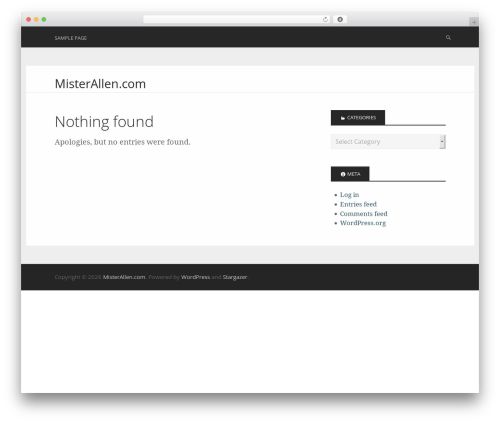Open the Comments feed link
Viewport: 500px width, 423px height.
click(363, 214)
